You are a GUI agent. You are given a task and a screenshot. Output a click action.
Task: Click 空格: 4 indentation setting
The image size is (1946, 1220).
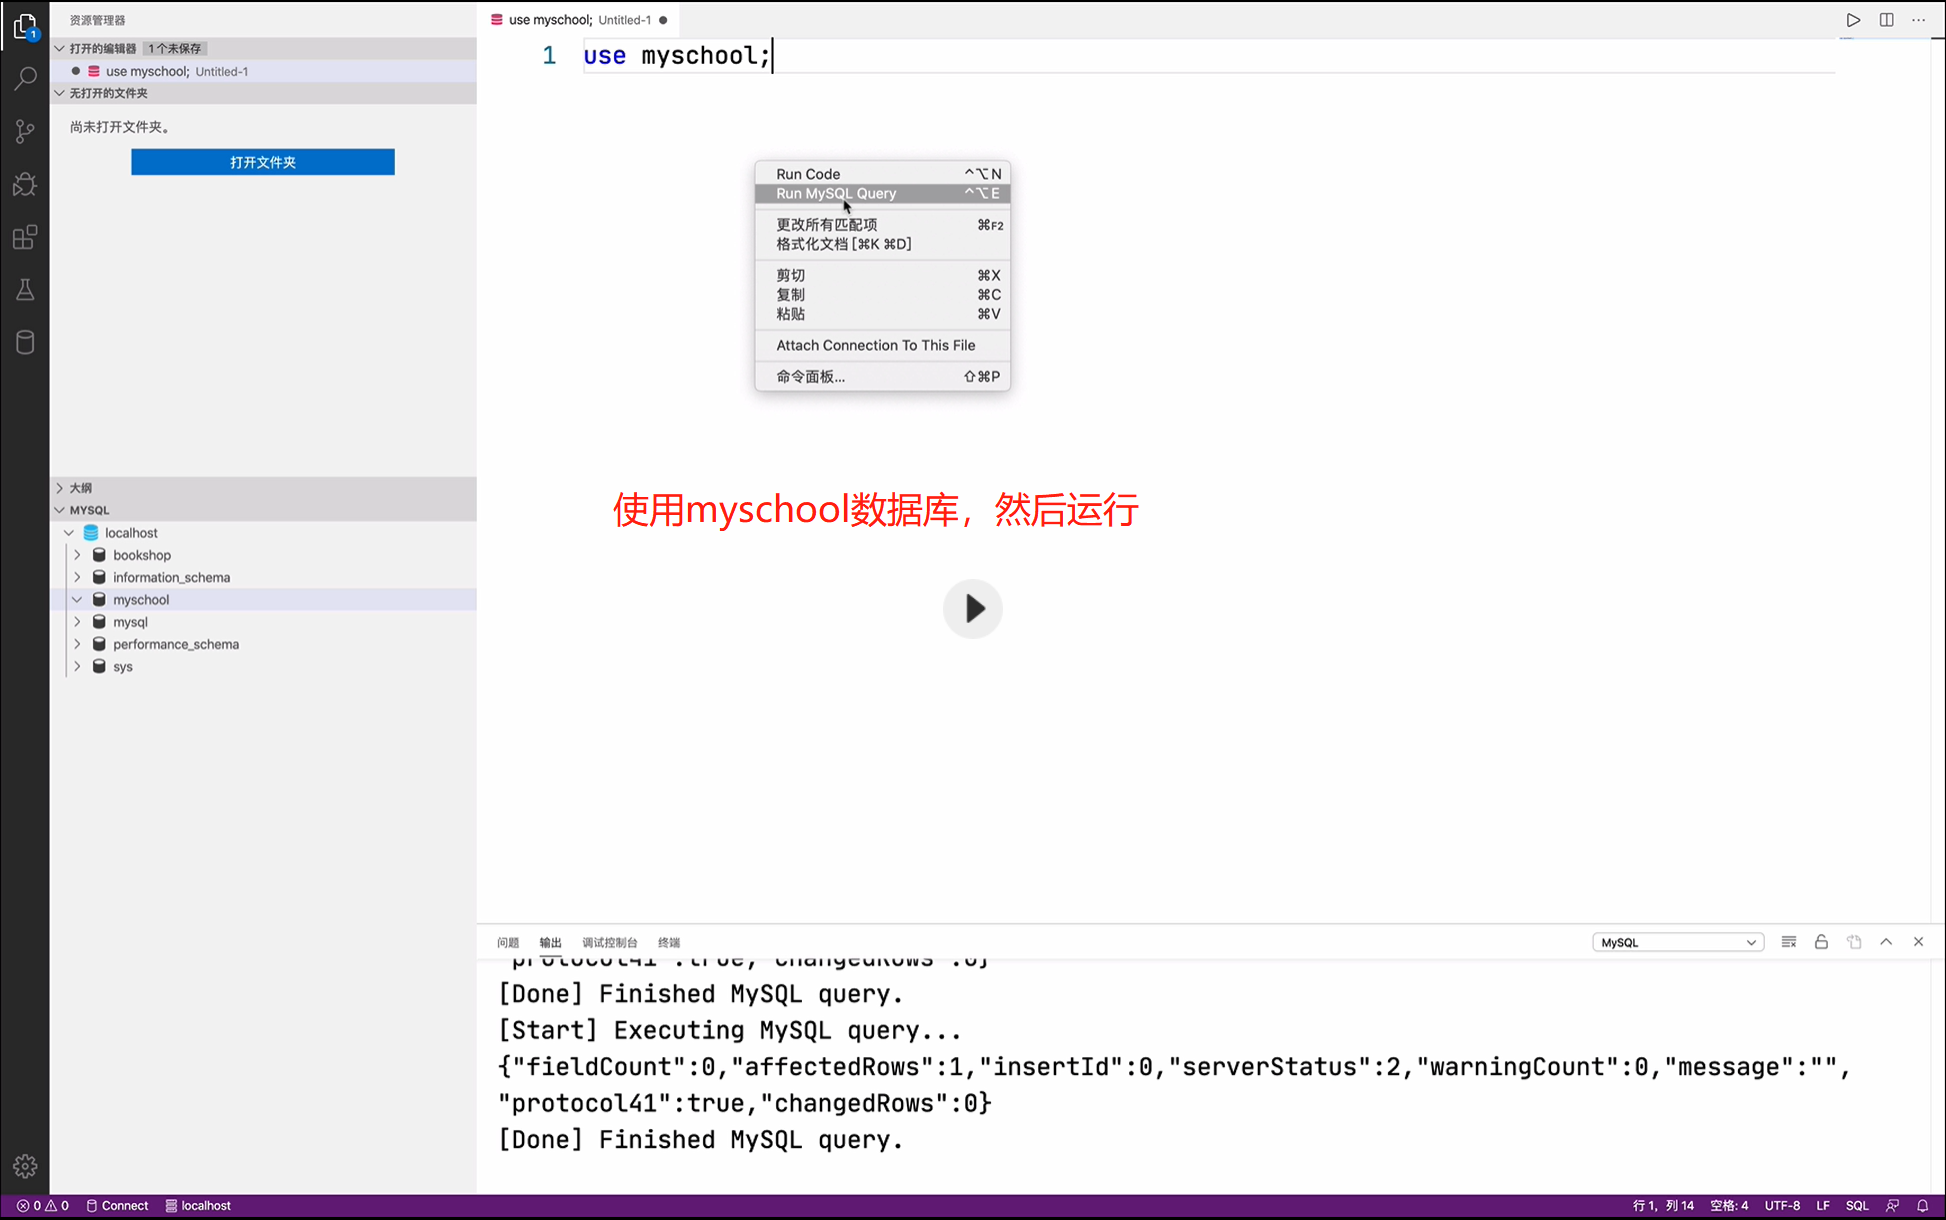pos(1729,1205)
